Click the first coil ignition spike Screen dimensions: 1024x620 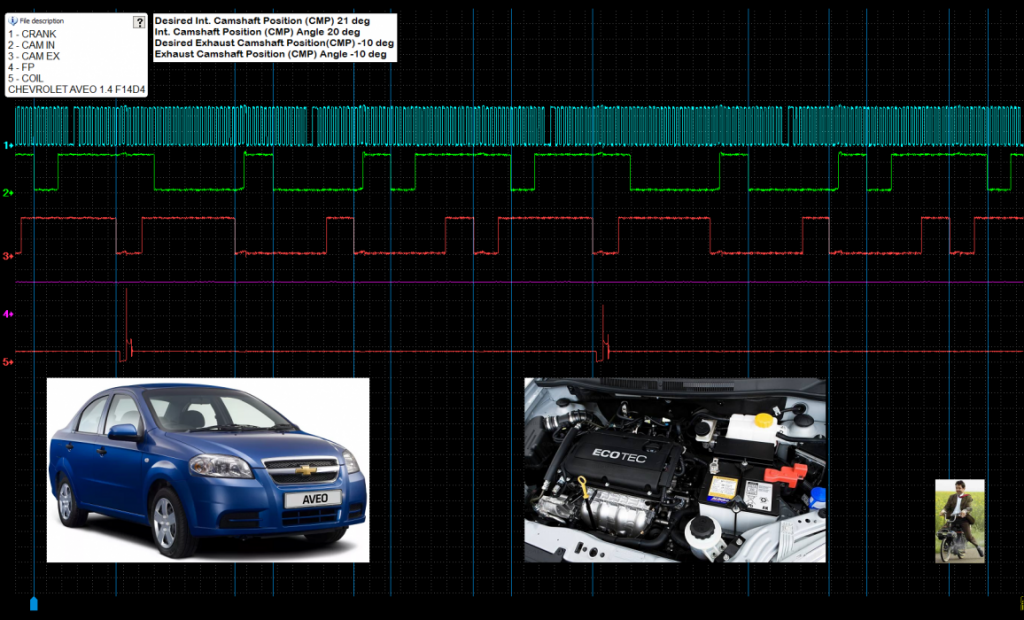point(127,325)
